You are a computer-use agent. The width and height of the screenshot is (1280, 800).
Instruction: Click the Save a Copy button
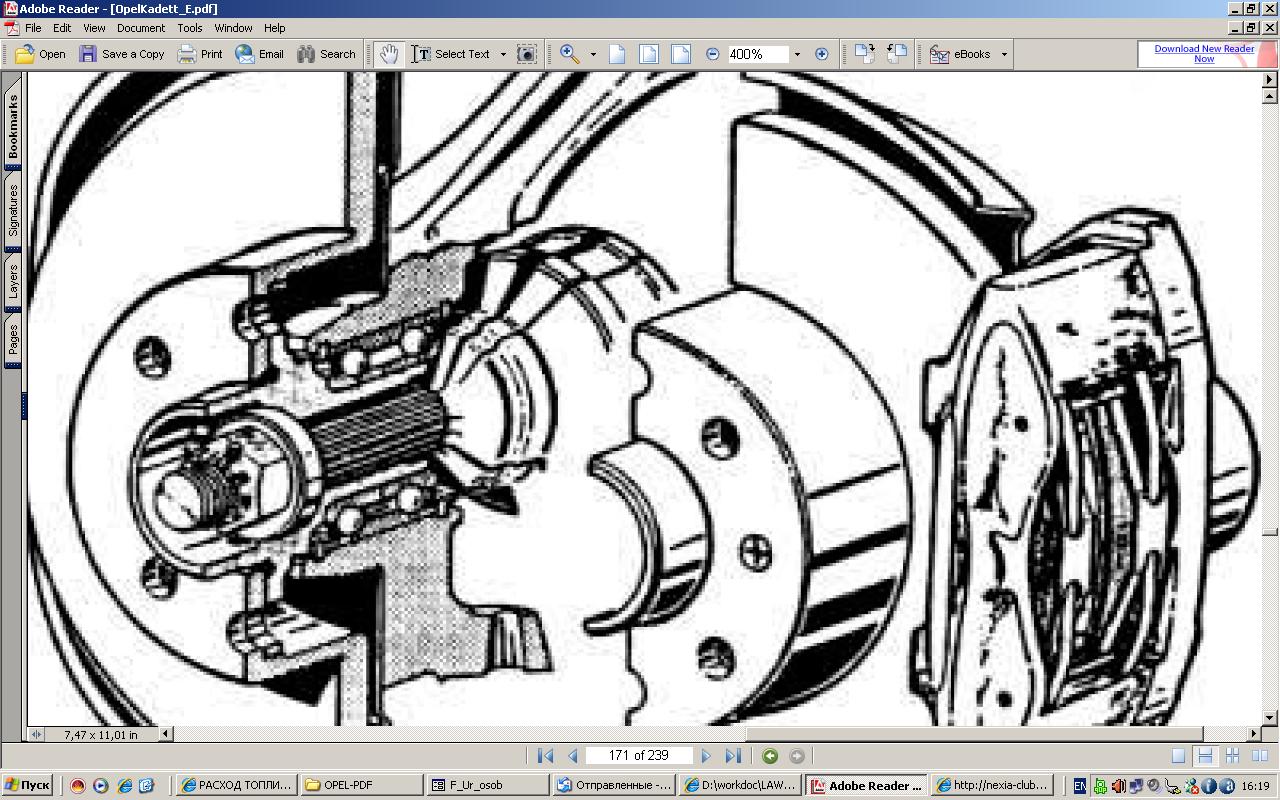pyautogui.click(x=122, y=54)
